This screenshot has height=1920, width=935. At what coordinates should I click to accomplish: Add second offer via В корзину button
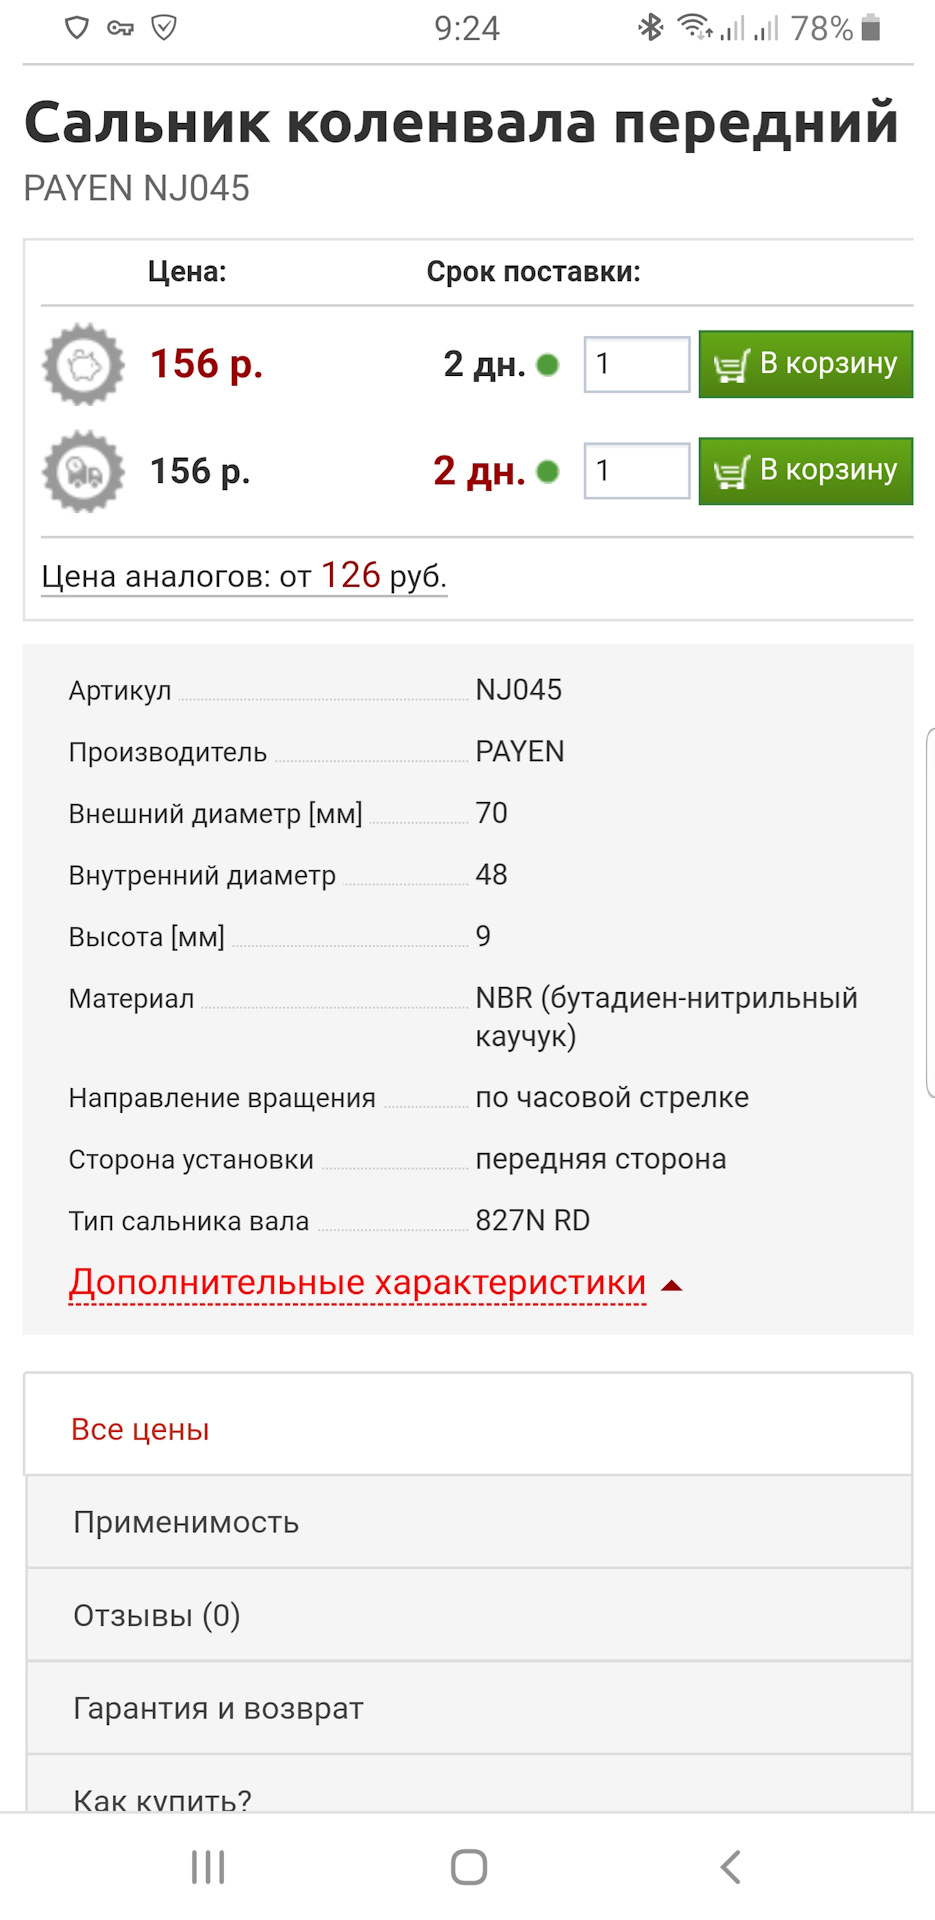pyautogui.click(x=806, y=471)
